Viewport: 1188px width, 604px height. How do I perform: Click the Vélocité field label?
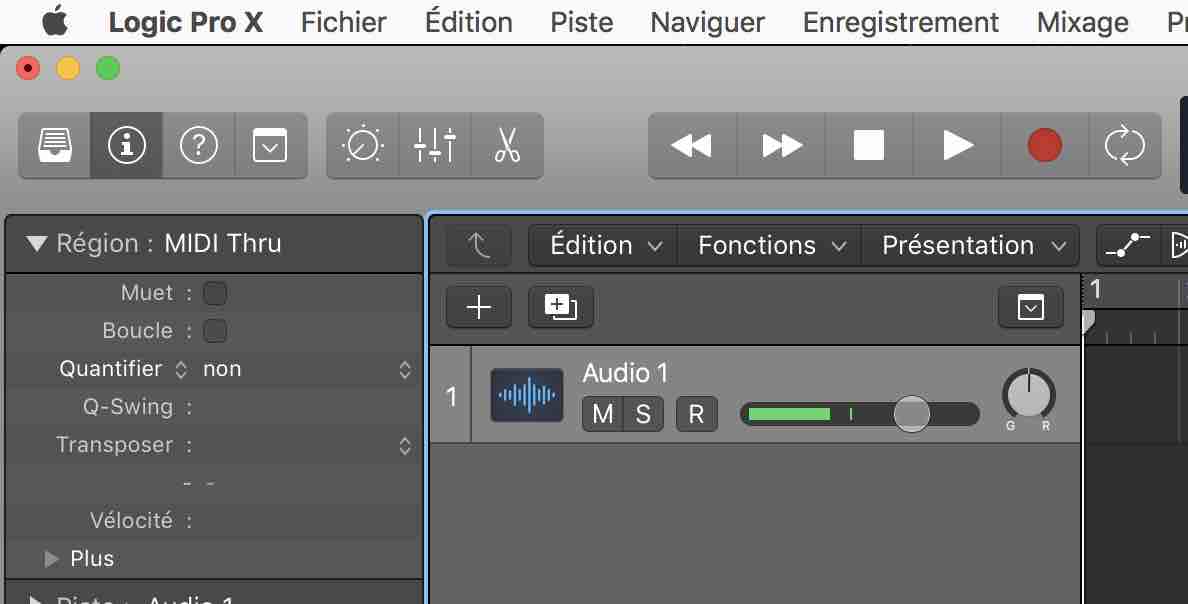click(x=131, y=521)
